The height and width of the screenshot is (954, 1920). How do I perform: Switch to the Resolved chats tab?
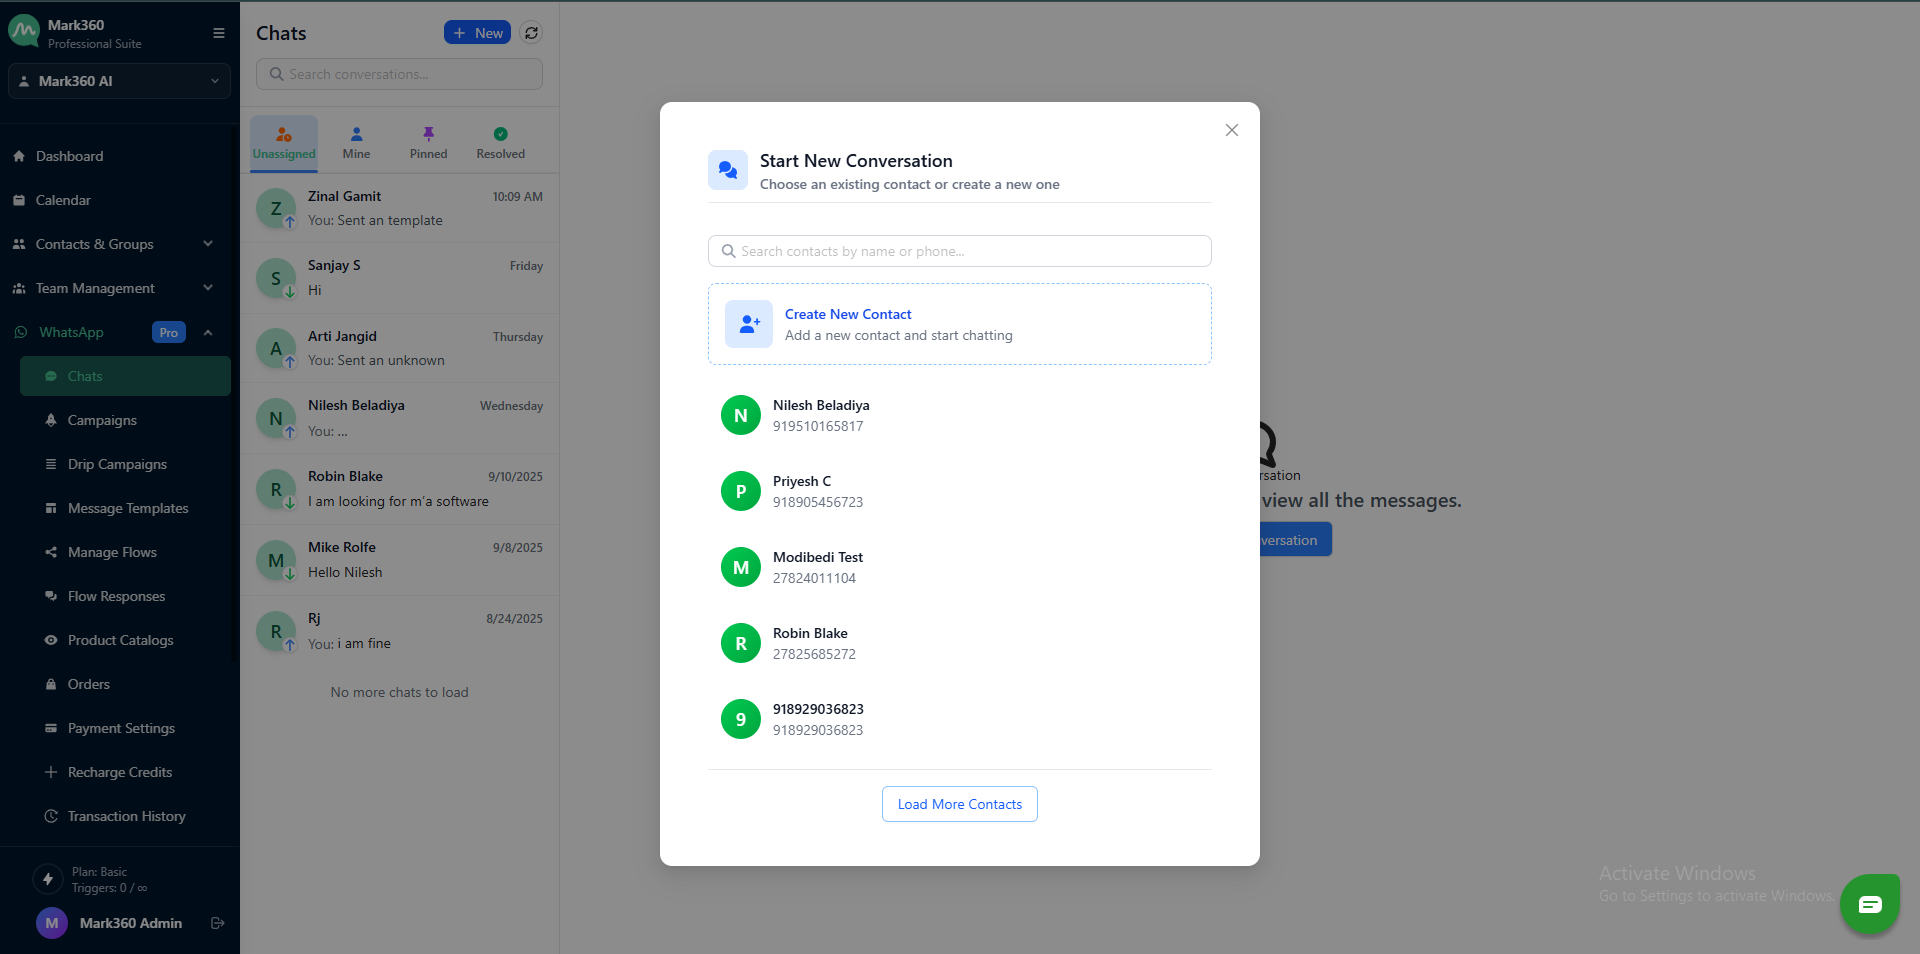(x=500, y=143)
